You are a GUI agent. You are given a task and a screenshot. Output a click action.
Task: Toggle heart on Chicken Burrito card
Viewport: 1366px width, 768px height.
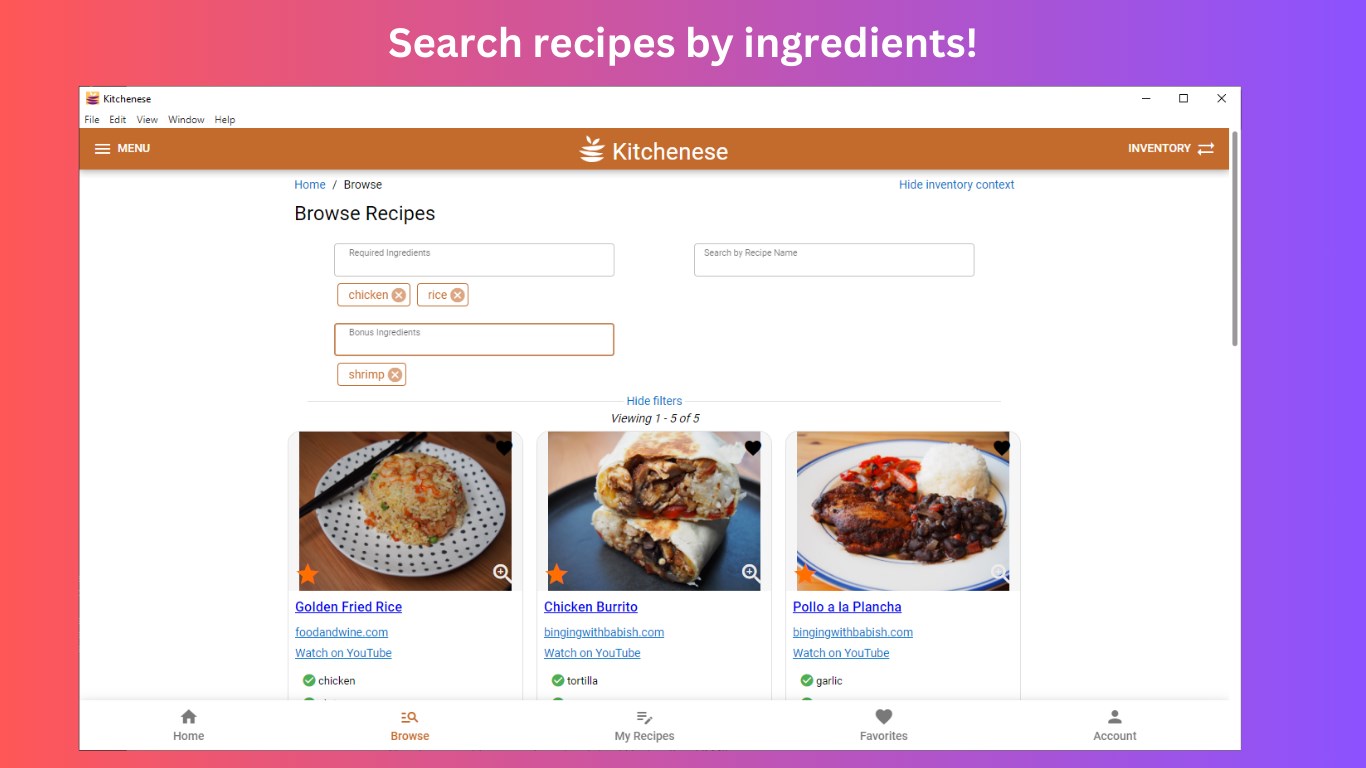[753, 448]
